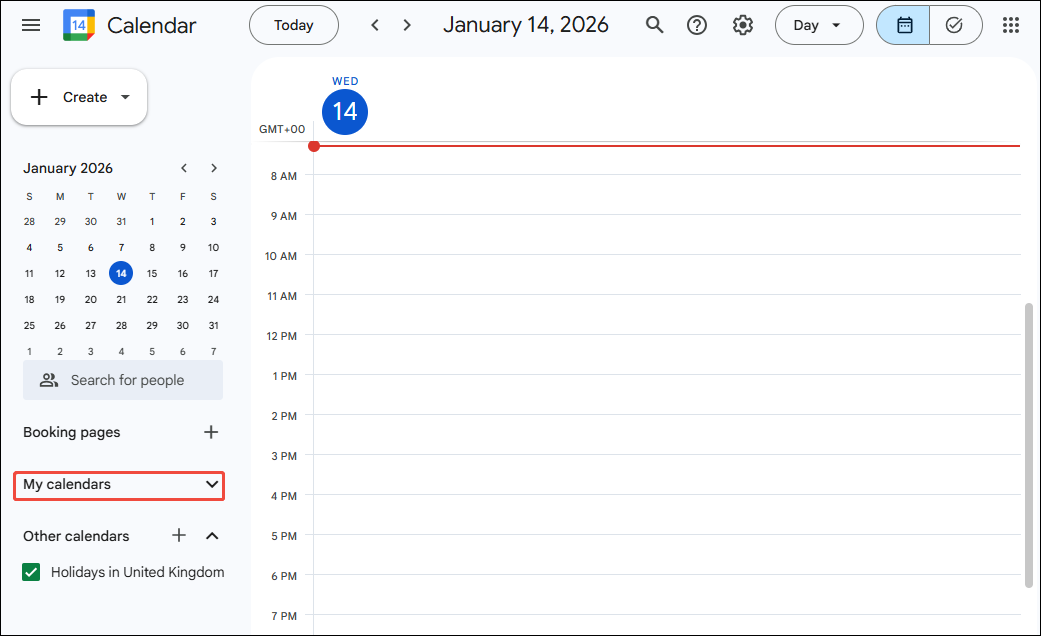Expand the My calendars dropdown
Image resolution: width=1041 pixels, height=636 pixels.
pyautogui.click(x=213, y=485)
